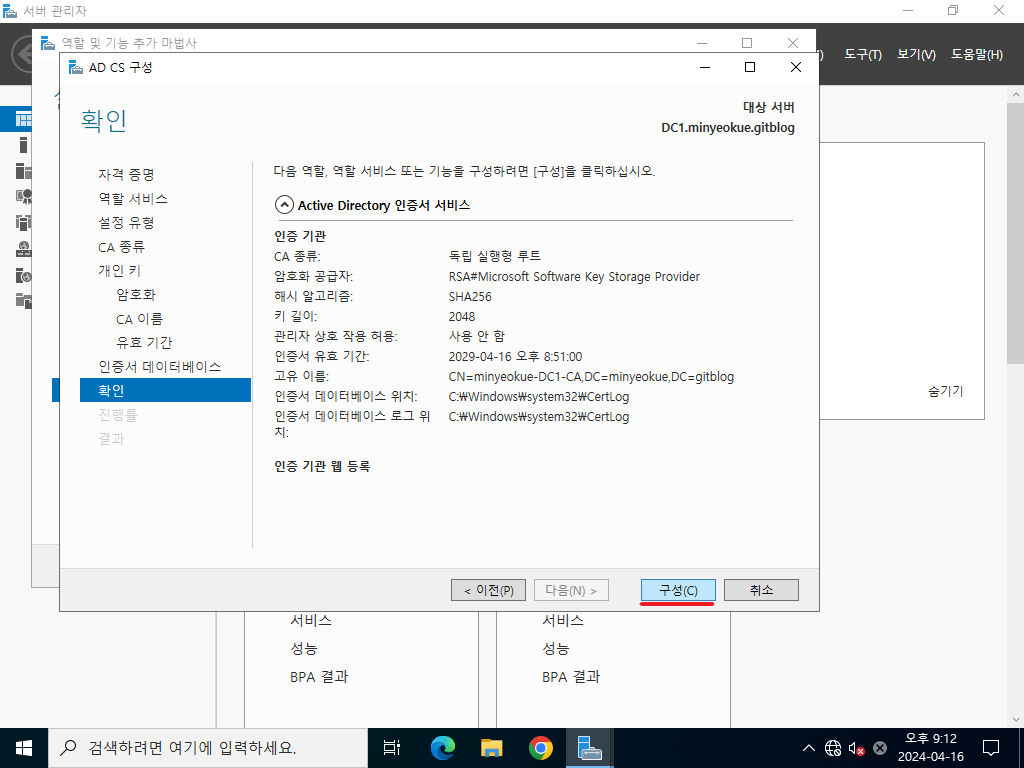
Task: Open the notification center icon
Action: pos(991,748)
